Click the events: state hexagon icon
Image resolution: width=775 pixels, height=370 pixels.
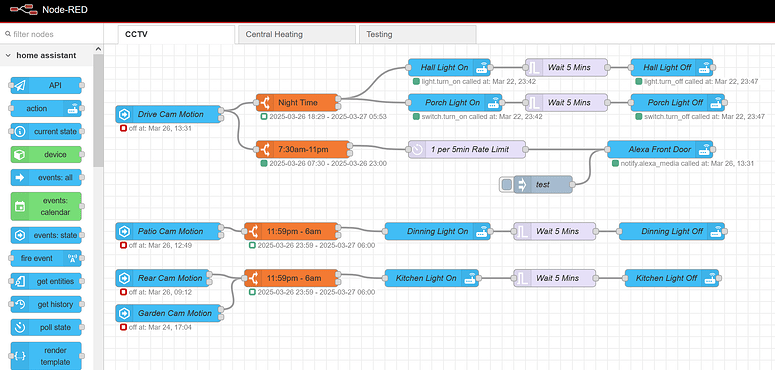pos(20,236)
